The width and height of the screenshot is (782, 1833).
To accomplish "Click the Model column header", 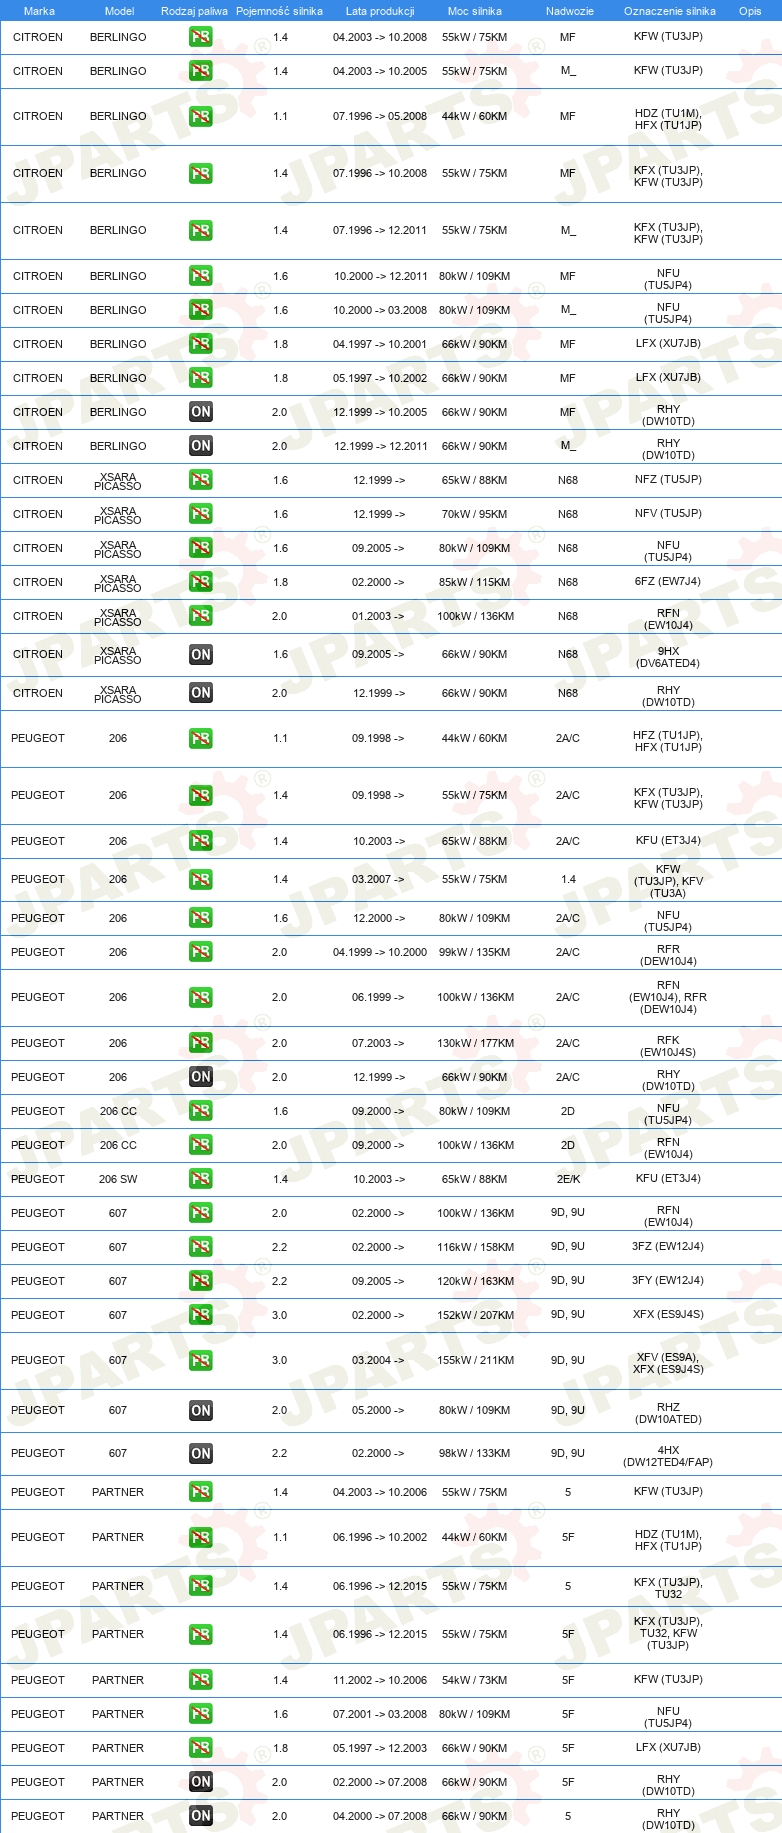I will tap(119, 11).
